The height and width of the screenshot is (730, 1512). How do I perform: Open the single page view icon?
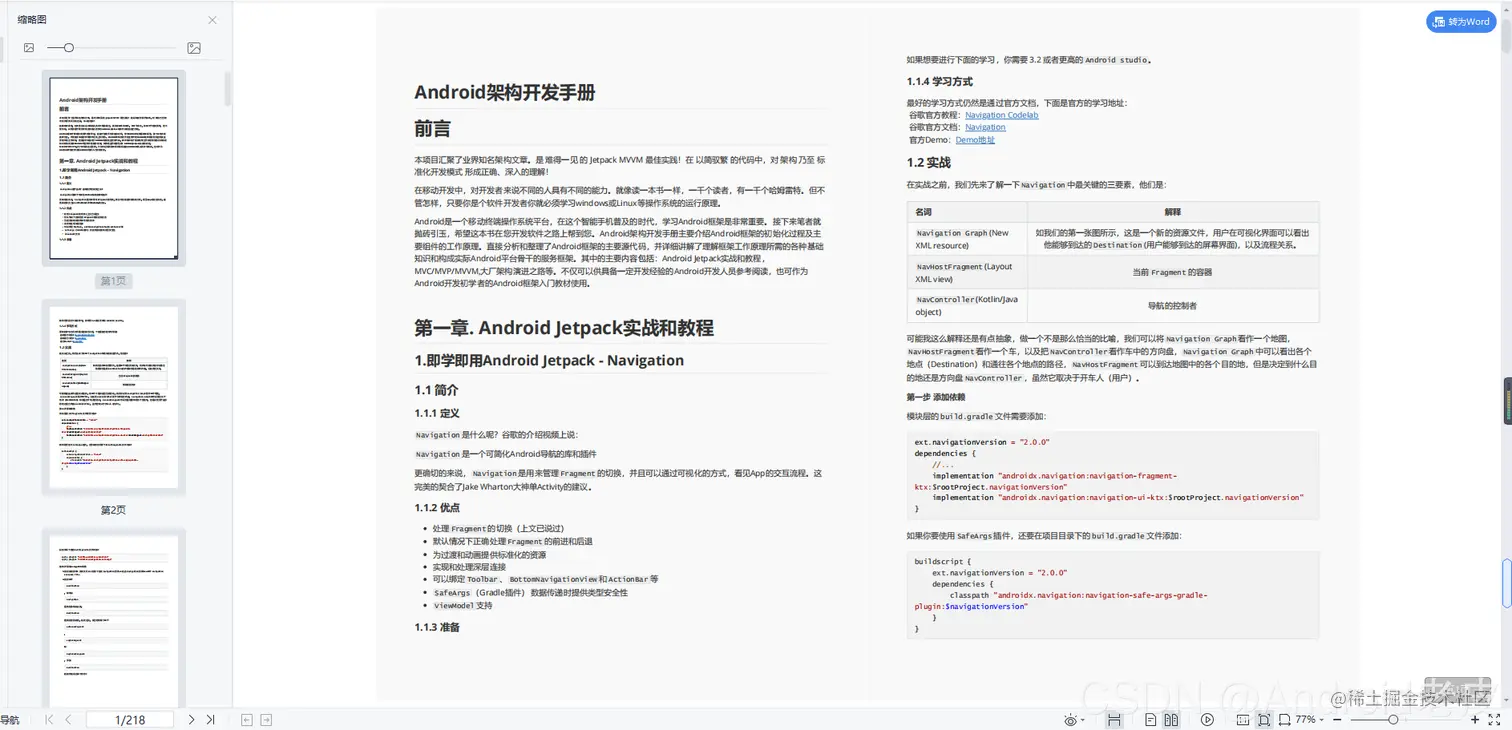(x=1151, y=719)
